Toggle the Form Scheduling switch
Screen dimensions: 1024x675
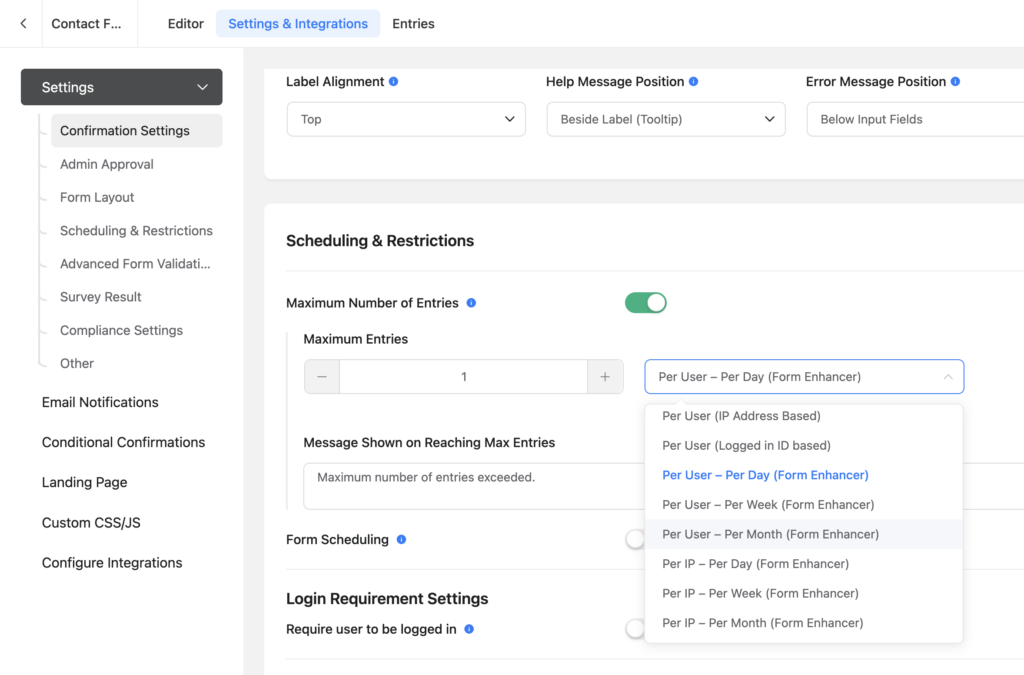point(635,539)
